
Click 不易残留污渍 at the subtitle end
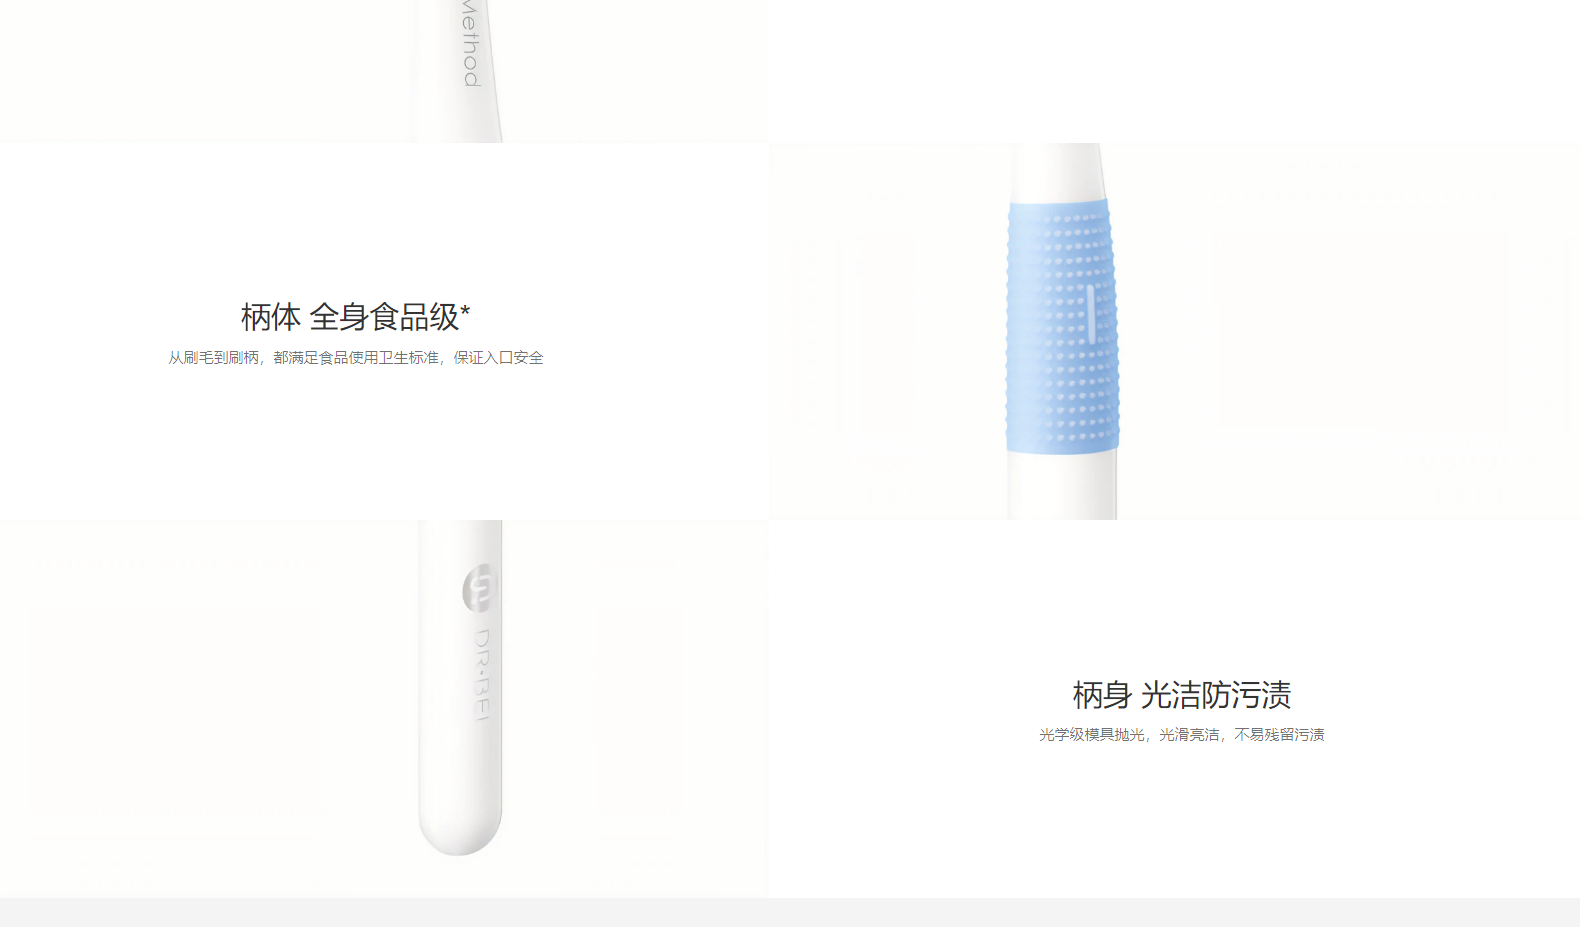point(1279,735)
